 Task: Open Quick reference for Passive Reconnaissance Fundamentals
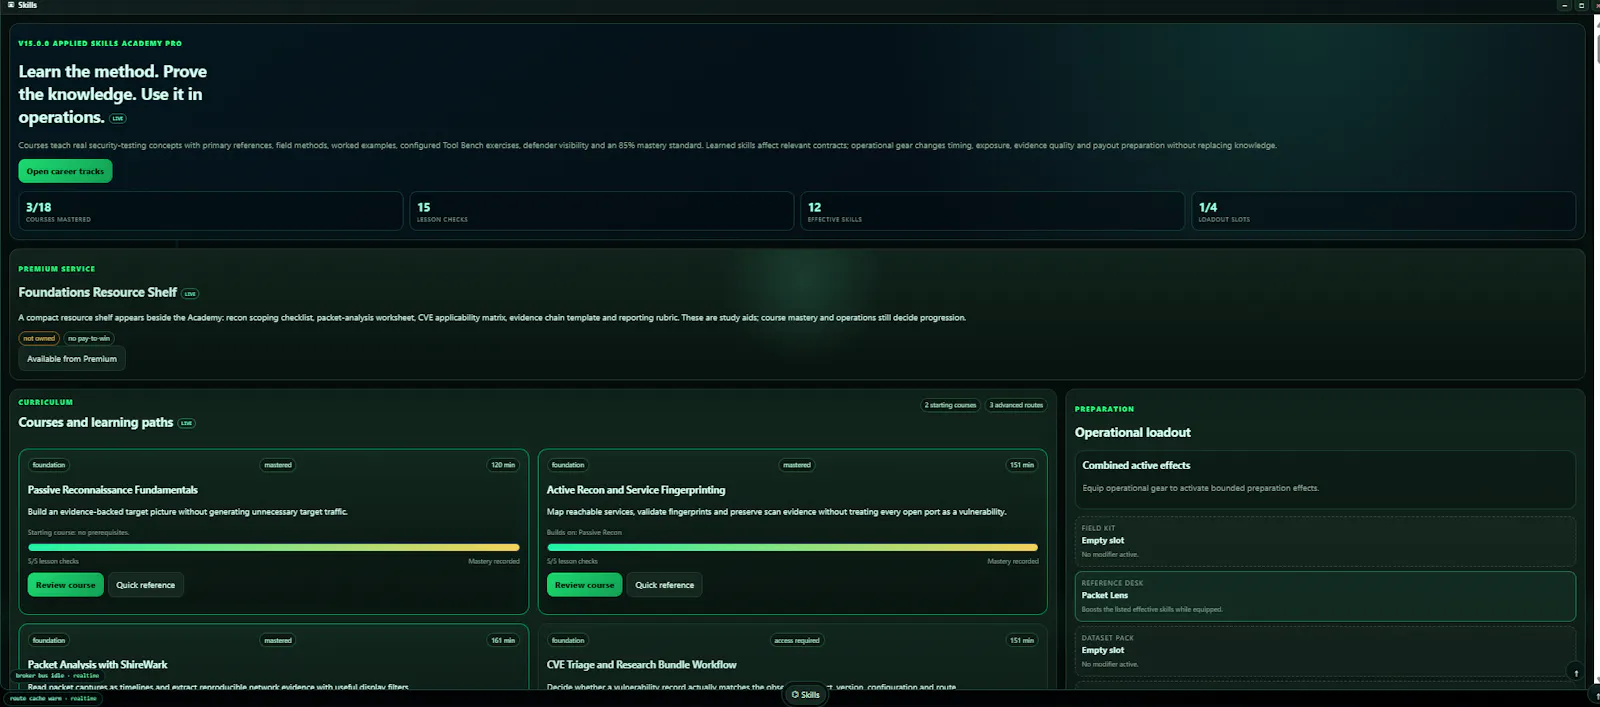(146, 585)
